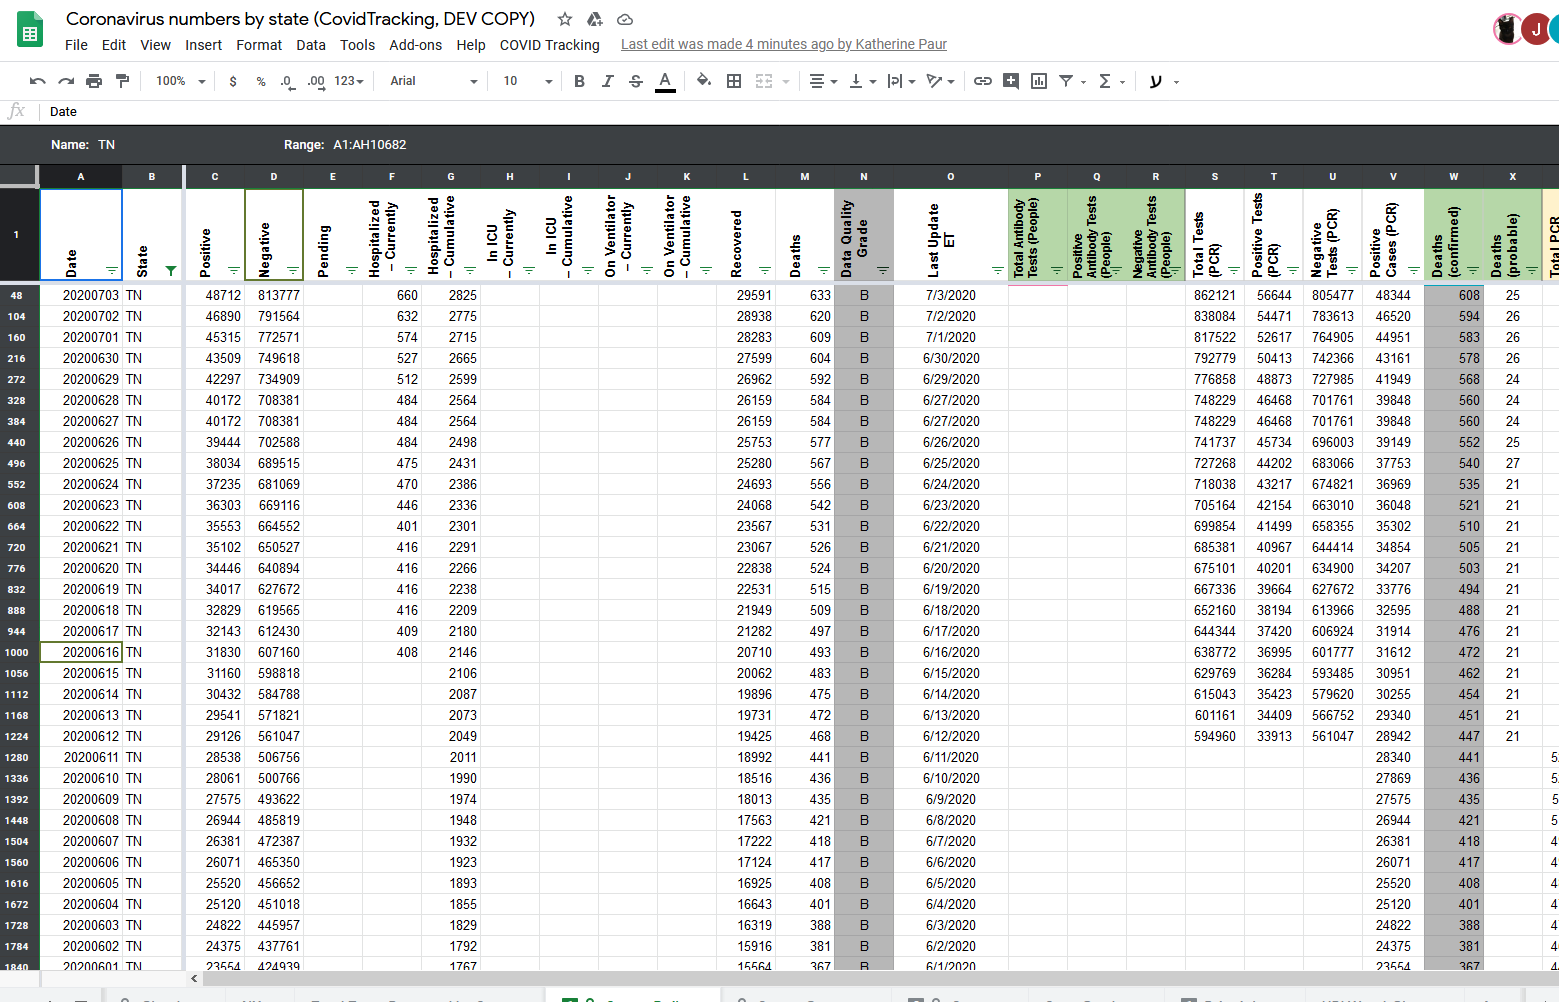Check the cloud save status icon
Image resolution: width=1559 pixels, height=1002 pixels.
[625, 19]
